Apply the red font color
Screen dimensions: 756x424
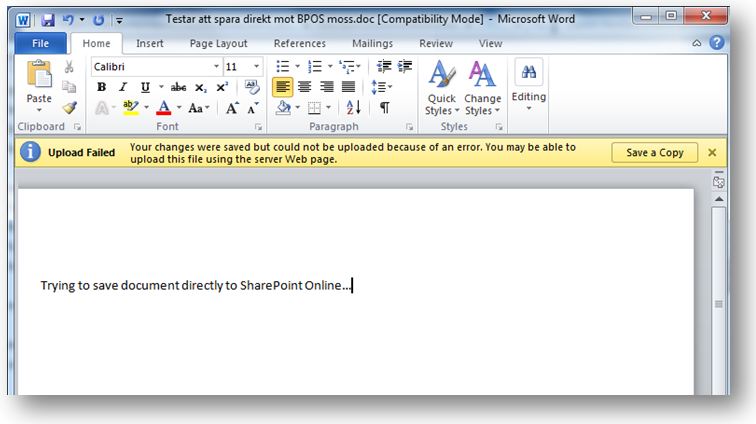(164, 108)
